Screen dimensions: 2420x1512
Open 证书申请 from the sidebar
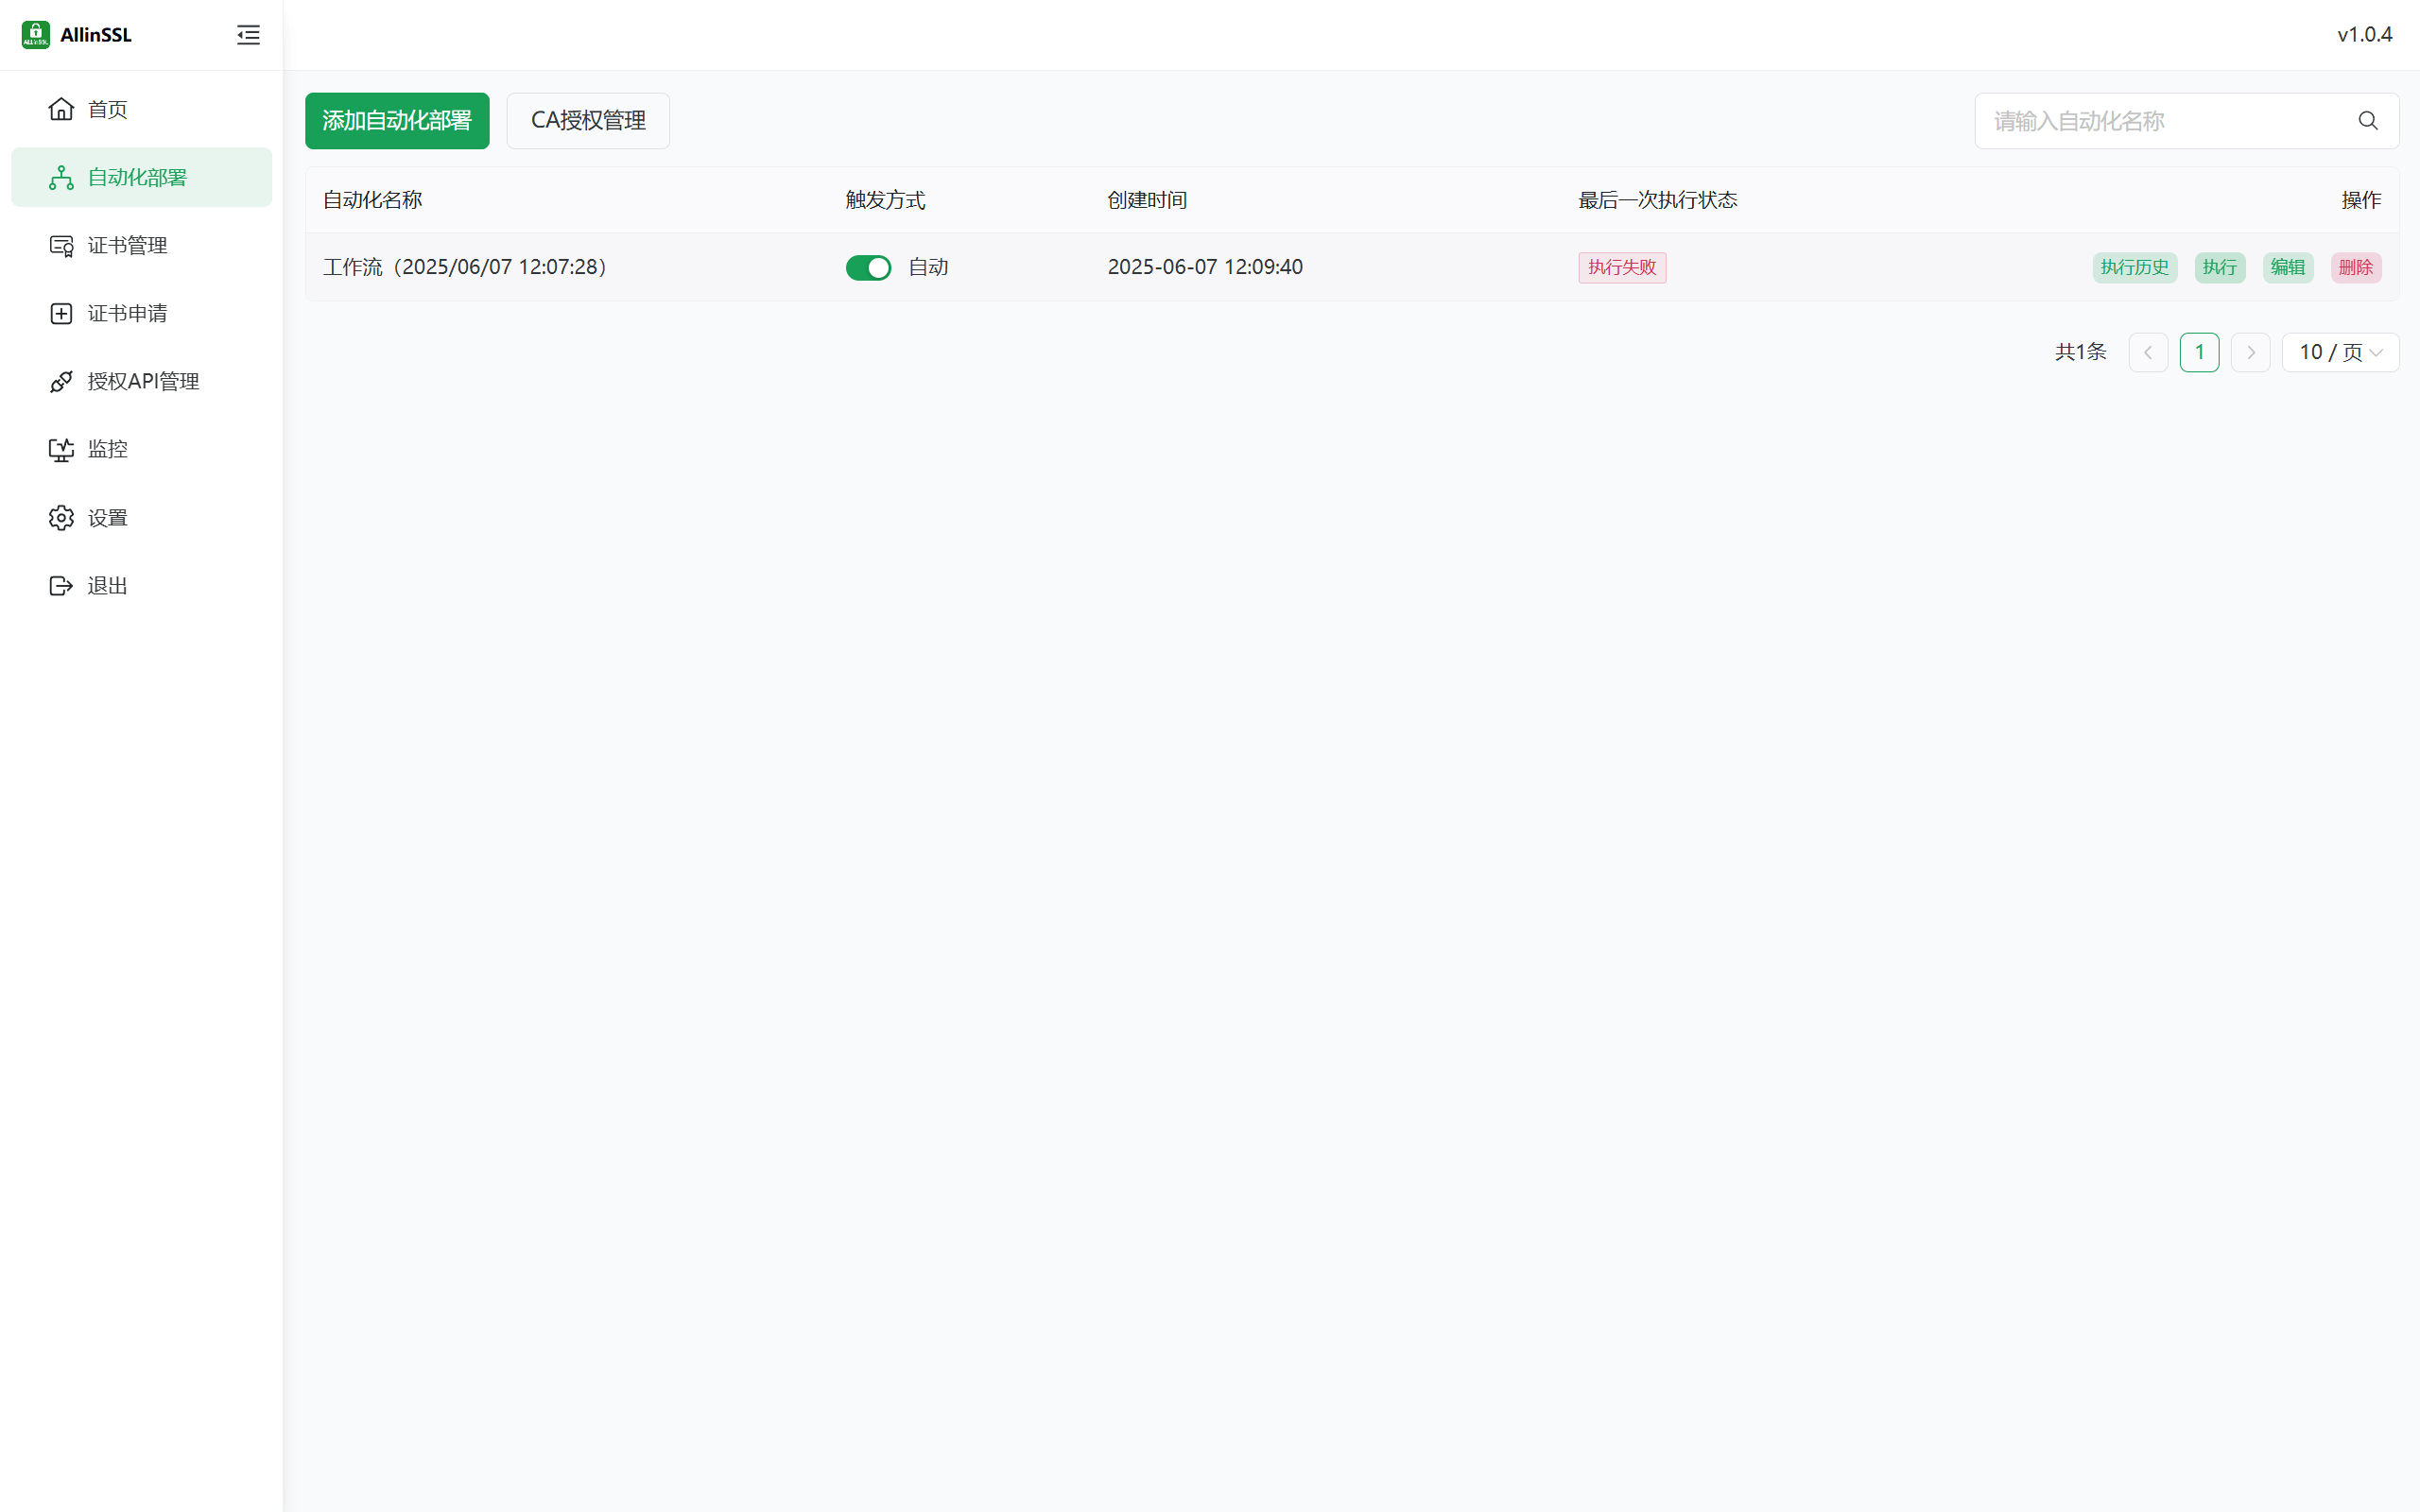(x=141, y=313)
